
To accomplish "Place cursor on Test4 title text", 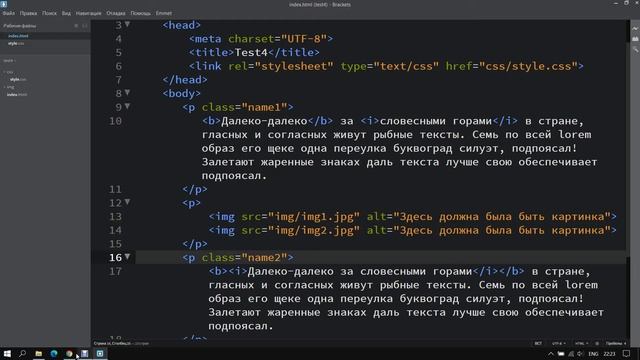I will [x=251, y=53].
